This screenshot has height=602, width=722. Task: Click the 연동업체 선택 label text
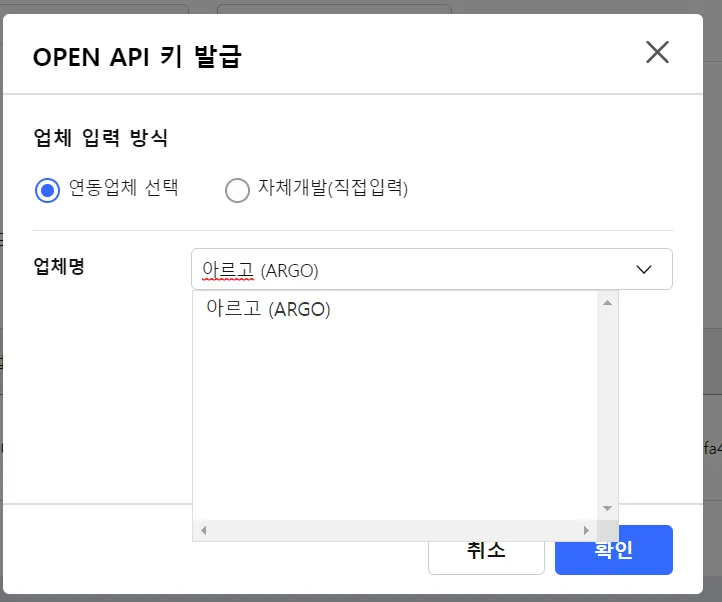click(123, 188)
